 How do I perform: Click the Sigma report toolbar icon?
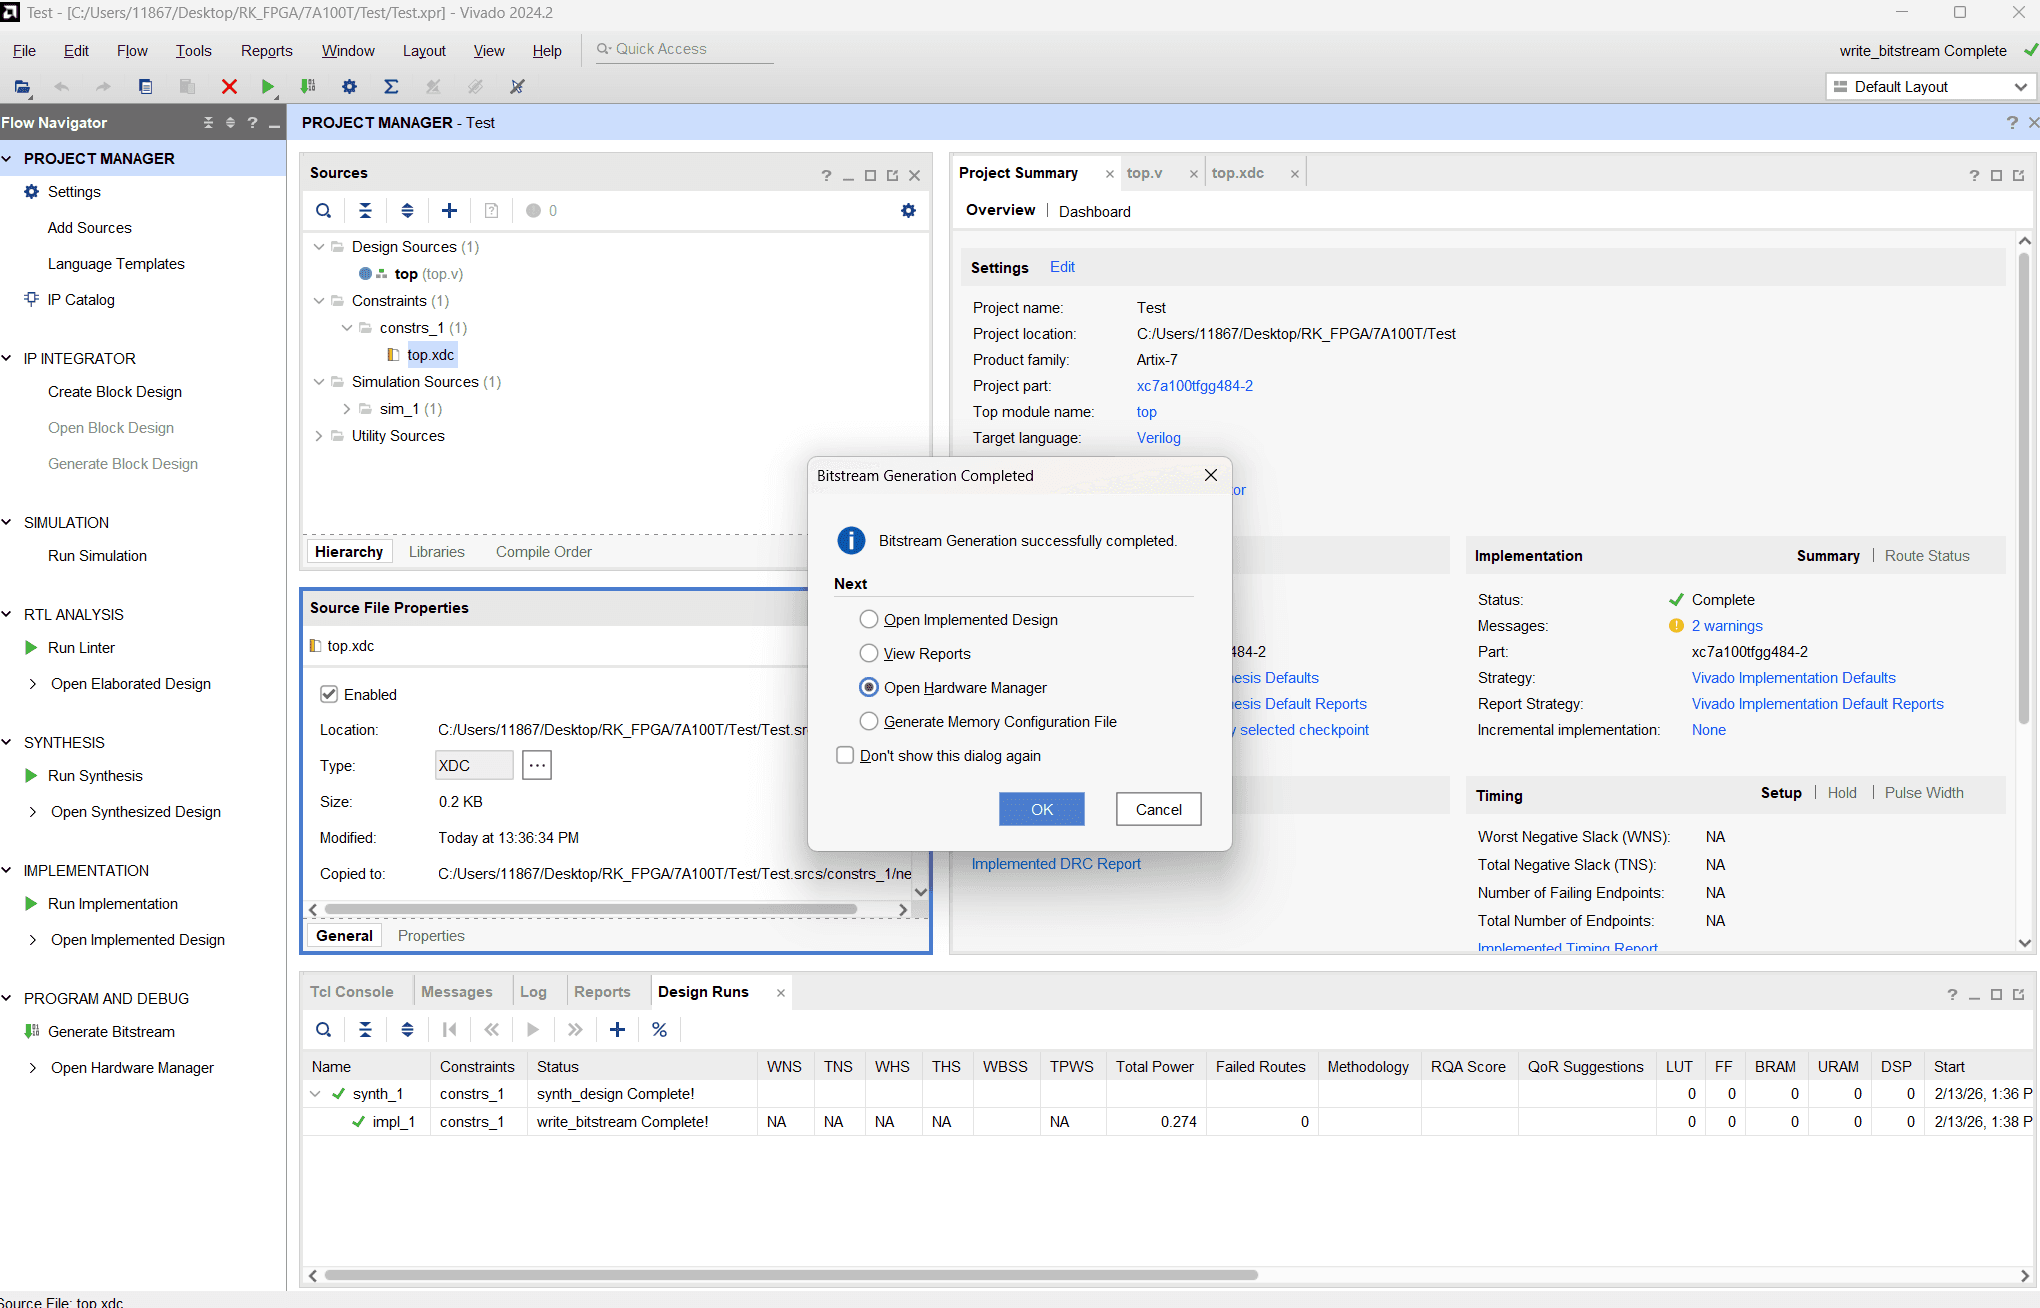[391, 87]
